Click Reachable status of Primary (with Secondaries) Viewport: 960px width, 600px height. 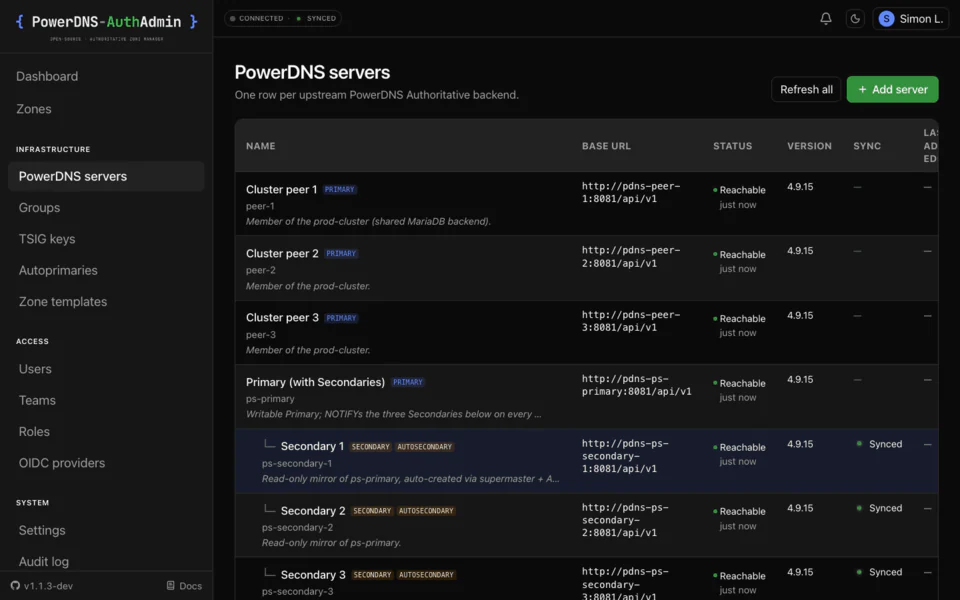coord(739,383)
